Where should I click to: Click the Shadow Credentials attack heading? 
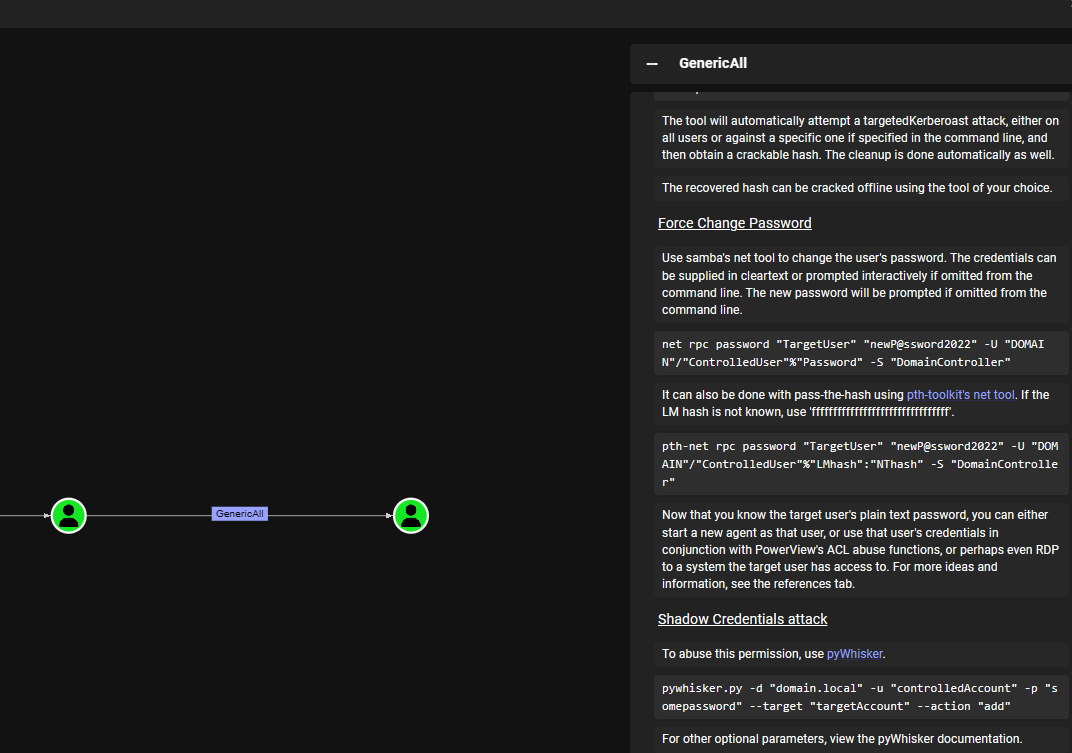pyautogui.click(x=742, y=619)
